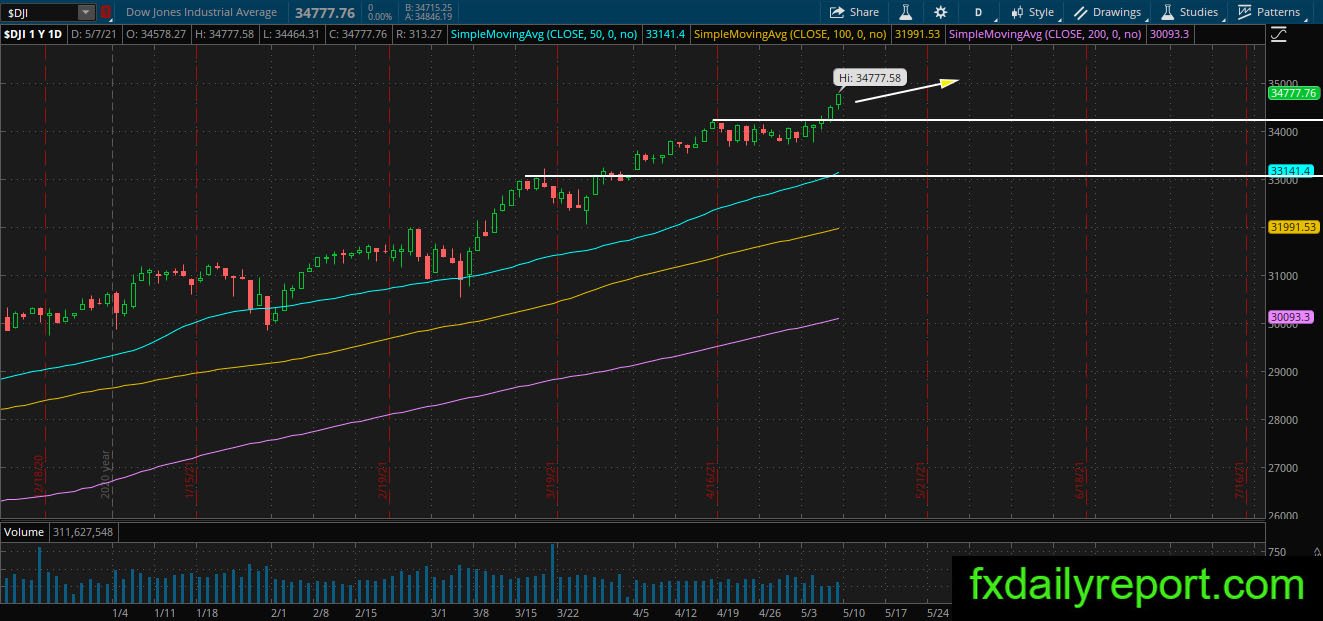This screenshot has width=1323, height=621.
Task: Click the 1/15/21 expiration date marker
Action: tap(189, 481)
